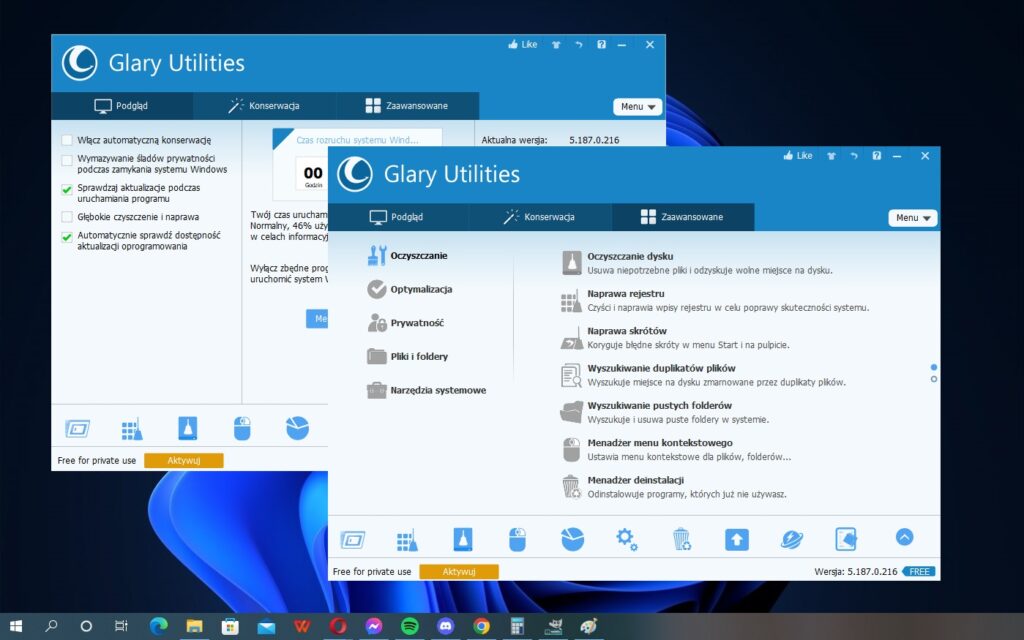Open 'Naprawa skrótów' tool
The image size is (1024, 640).
click(x=675, y=338)
